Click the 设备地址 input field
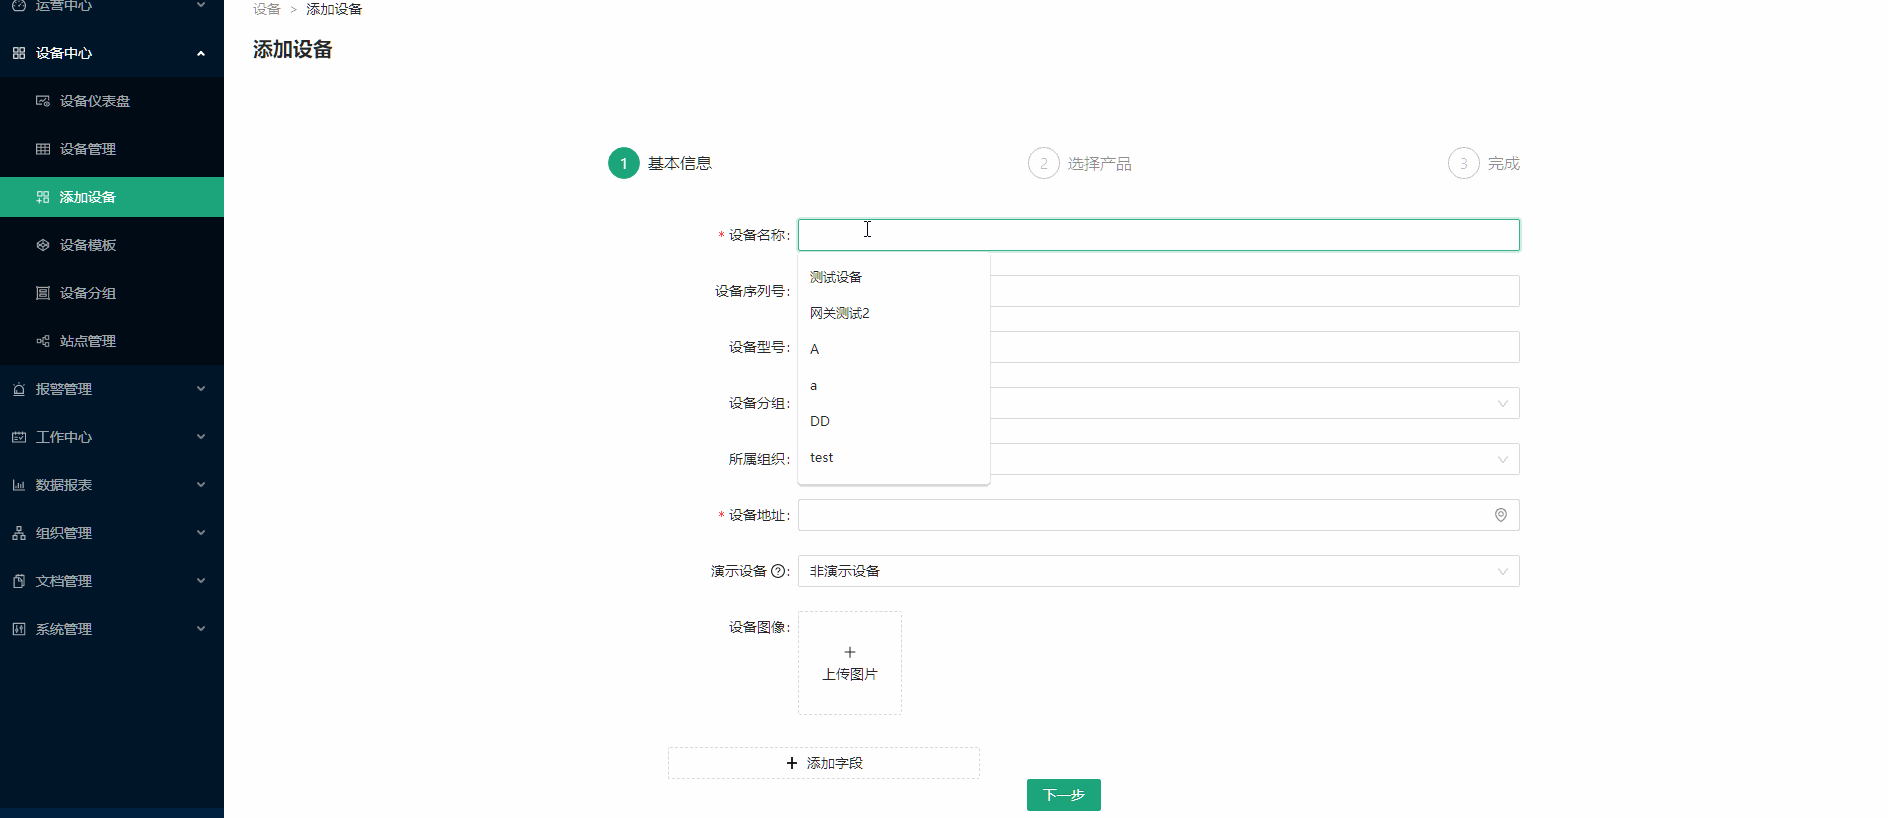This screenshot has height=818, width=1888. pos(1140,515)
